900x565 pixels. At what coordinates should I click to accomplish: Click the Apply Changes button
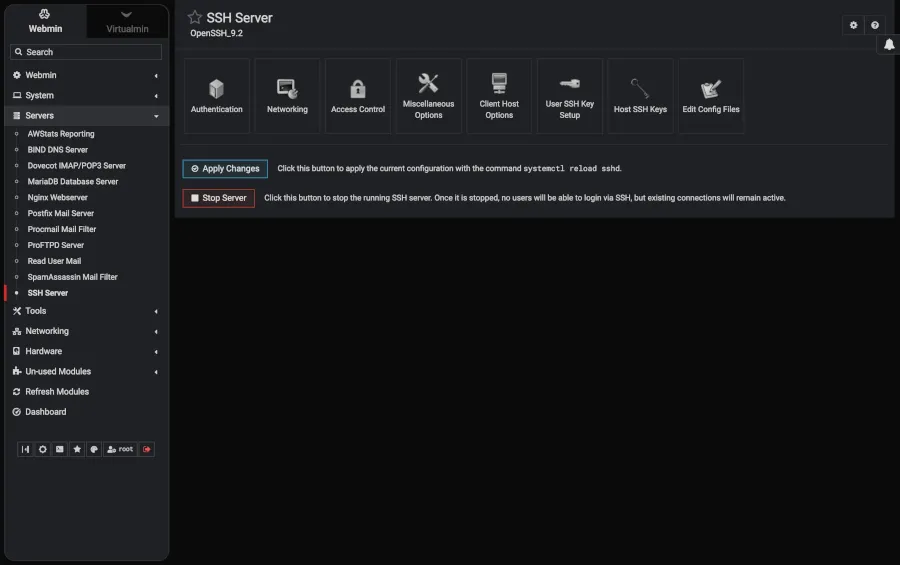[x=225, y=169]
